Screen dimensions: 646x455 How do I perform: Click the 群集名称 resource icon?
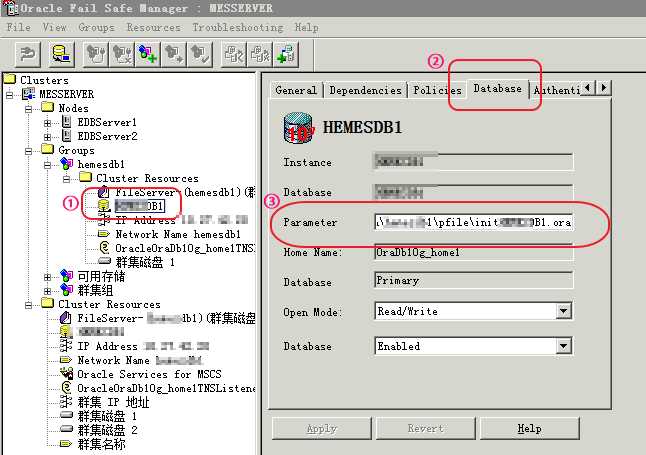pyautogui.click(x=66, y=443)
